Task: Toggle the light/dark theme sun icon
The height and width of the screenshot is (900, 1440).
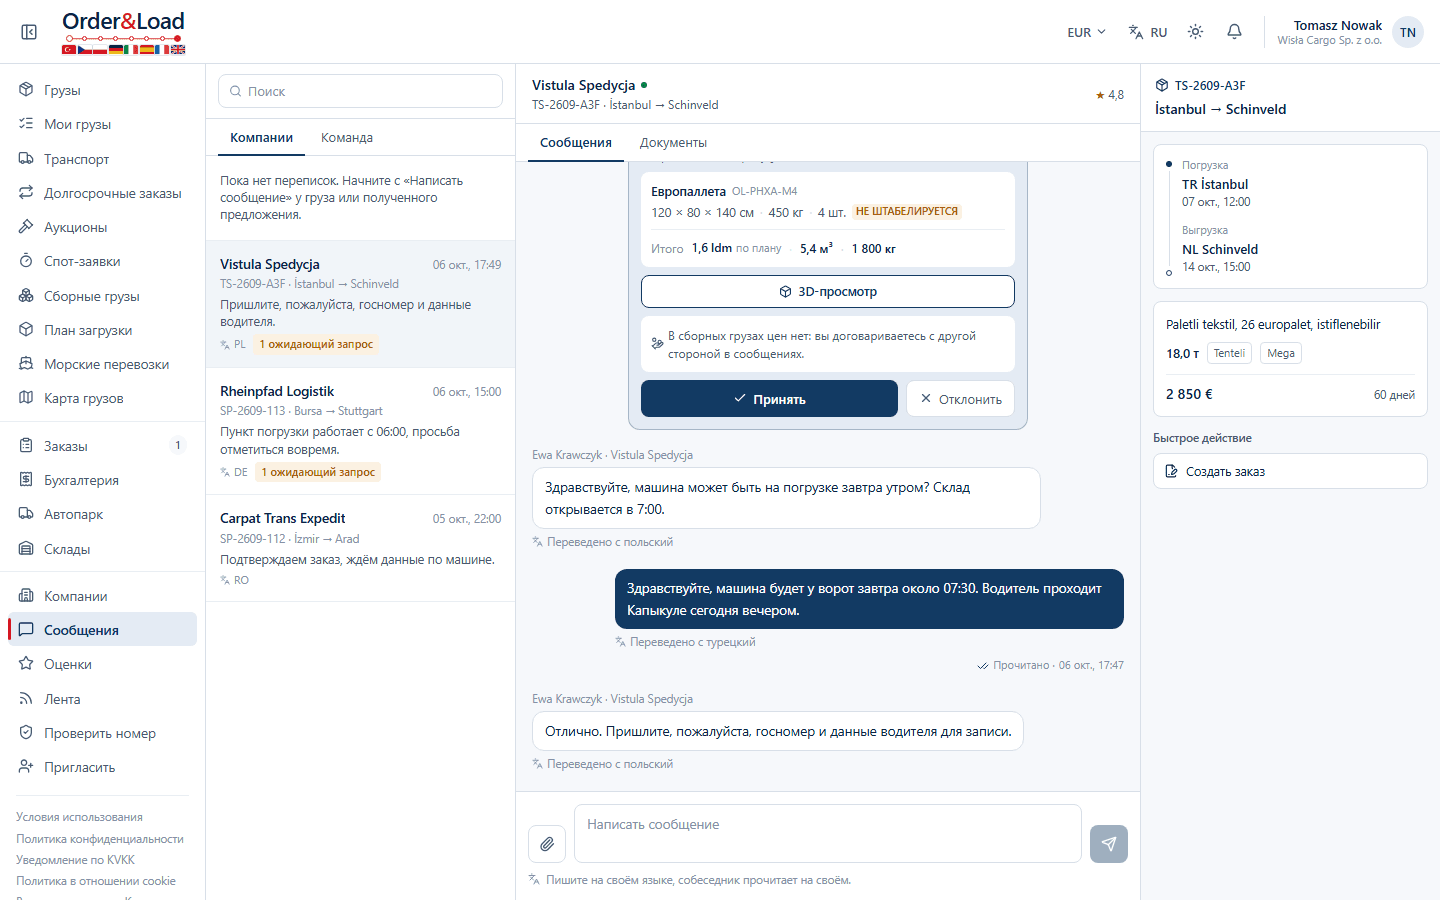Action: (1195, 32)
